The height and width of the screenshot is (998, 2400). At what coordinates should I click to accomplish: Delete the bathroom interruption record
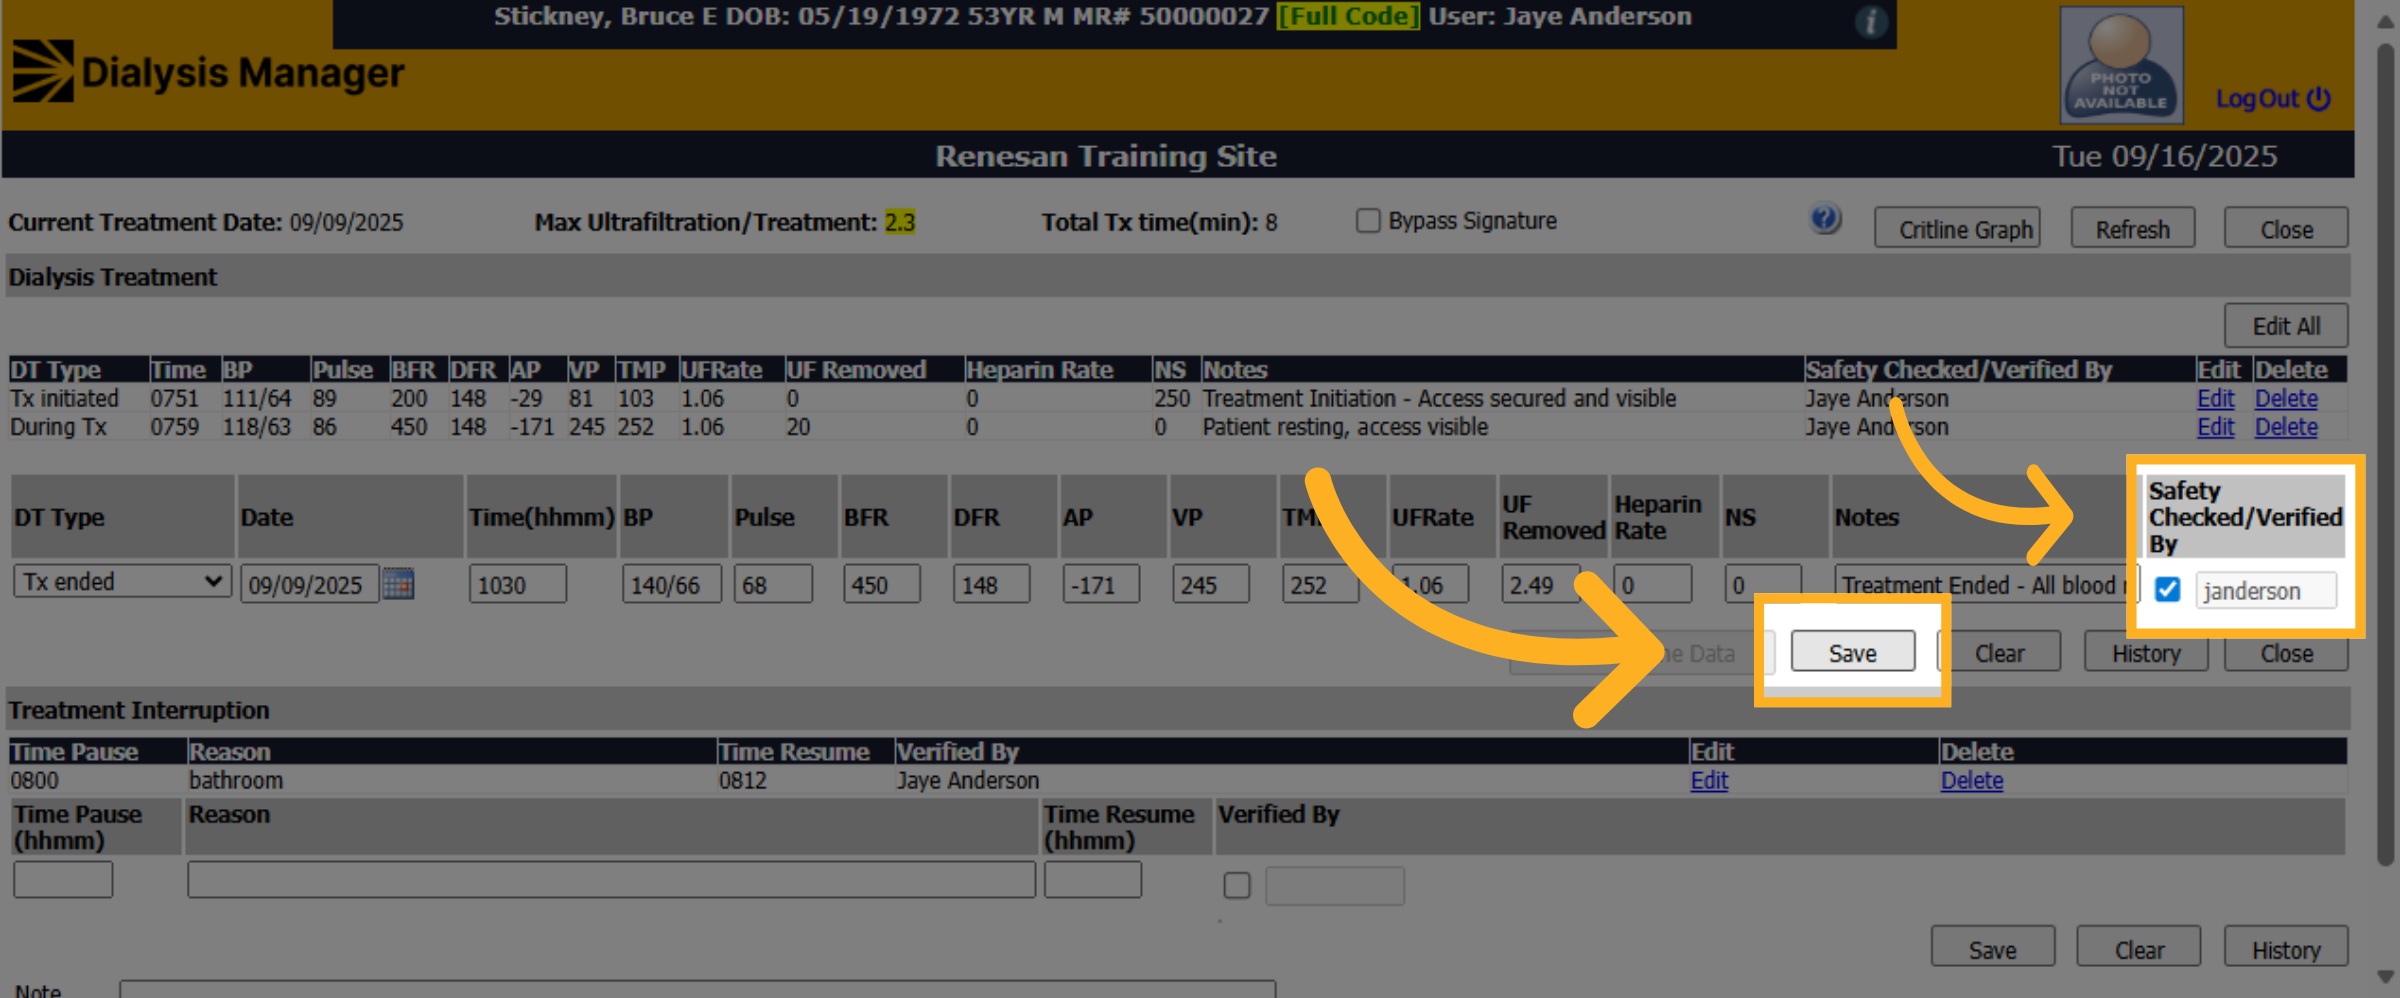[1972, 780]
